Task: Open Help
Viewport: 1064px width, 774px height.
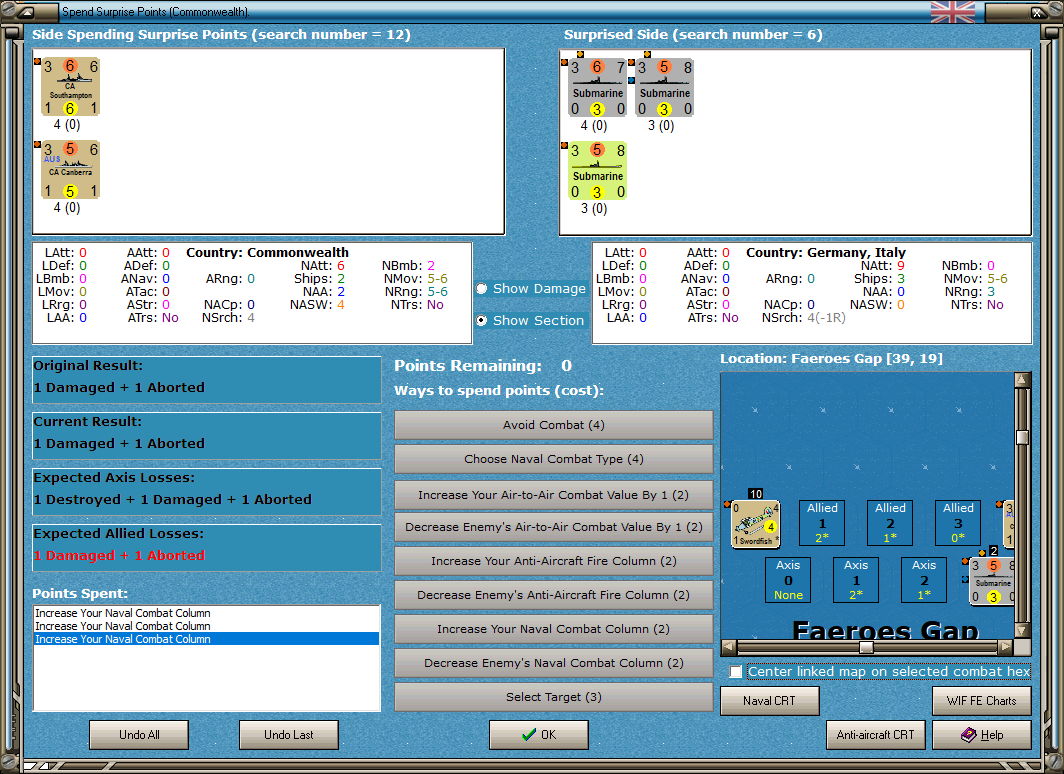Action: click(982, 735)
